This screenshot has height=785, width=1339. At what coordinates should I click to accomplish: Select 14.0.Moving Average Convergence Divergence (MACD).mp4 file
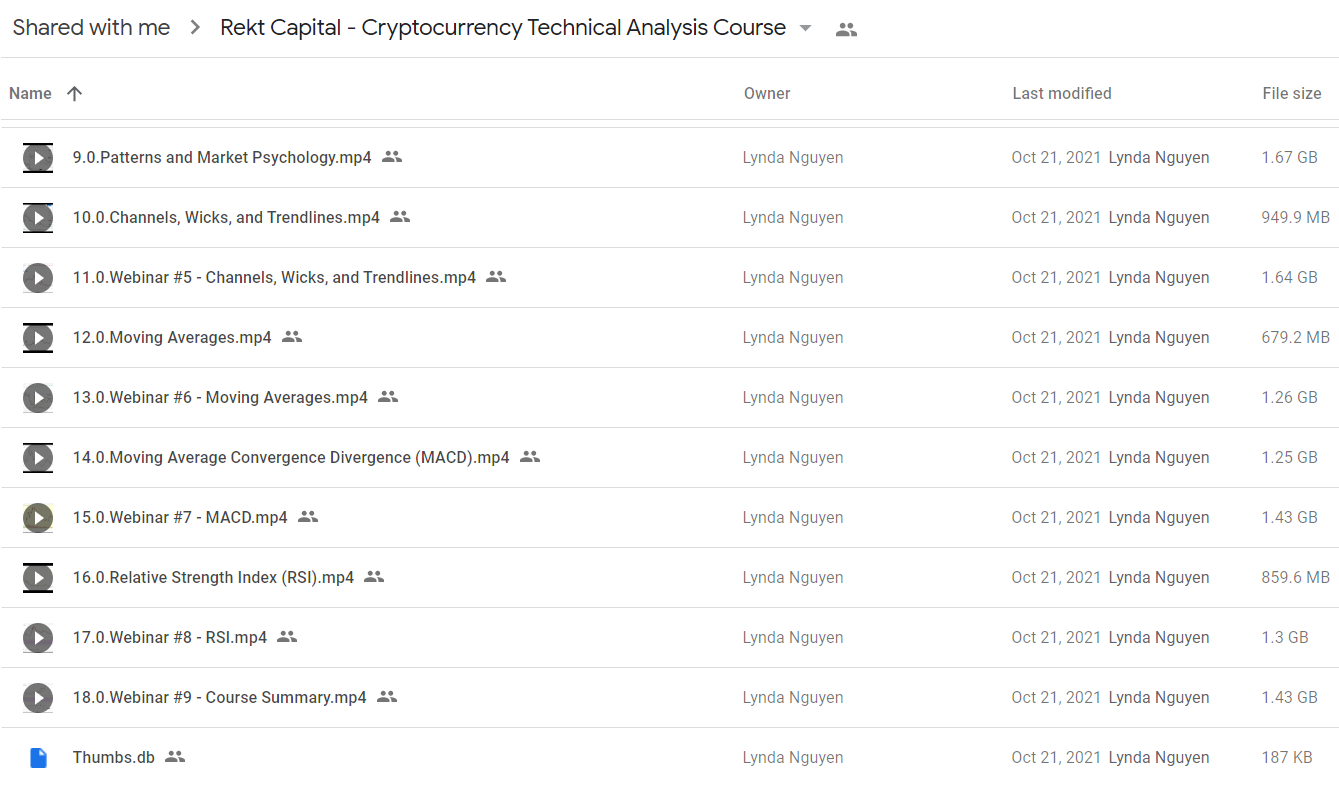pos(291,457)
